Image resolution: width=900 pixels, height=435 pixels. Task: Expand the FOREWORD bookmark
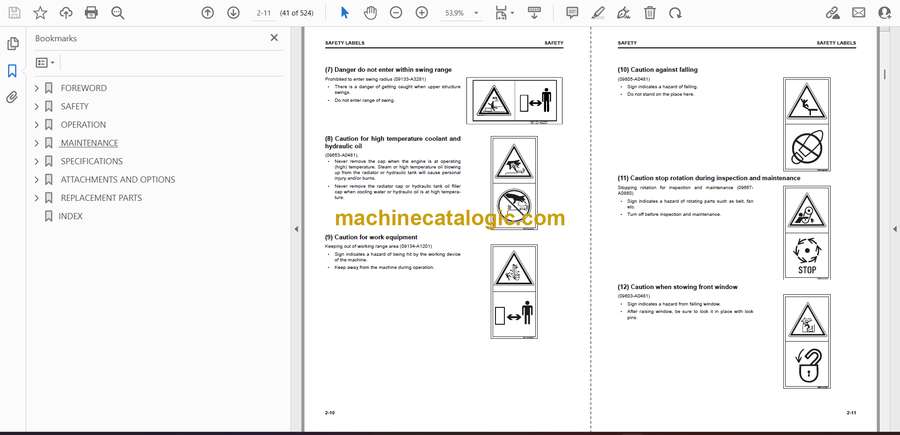pyautogui.click(x=37, y=88)
